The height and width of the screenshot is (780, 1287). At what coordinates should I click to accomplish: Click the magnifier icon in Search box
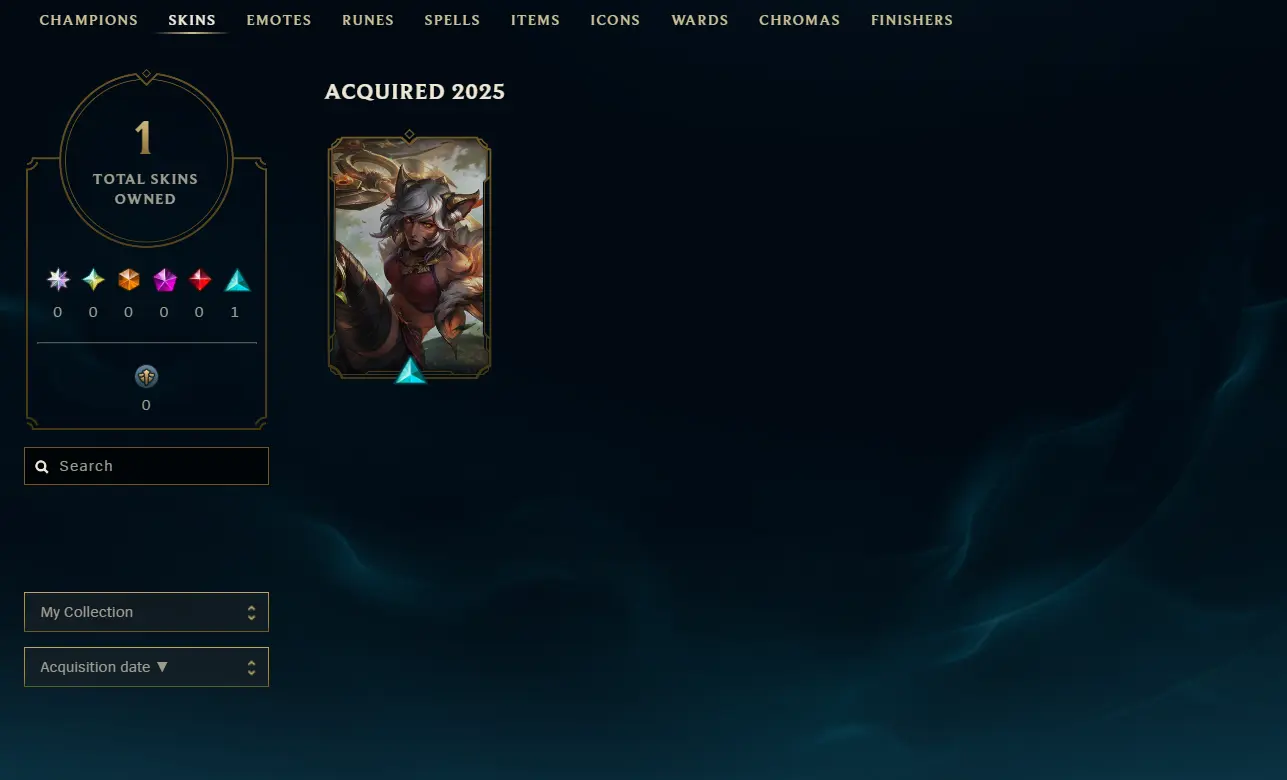point(42,466)
